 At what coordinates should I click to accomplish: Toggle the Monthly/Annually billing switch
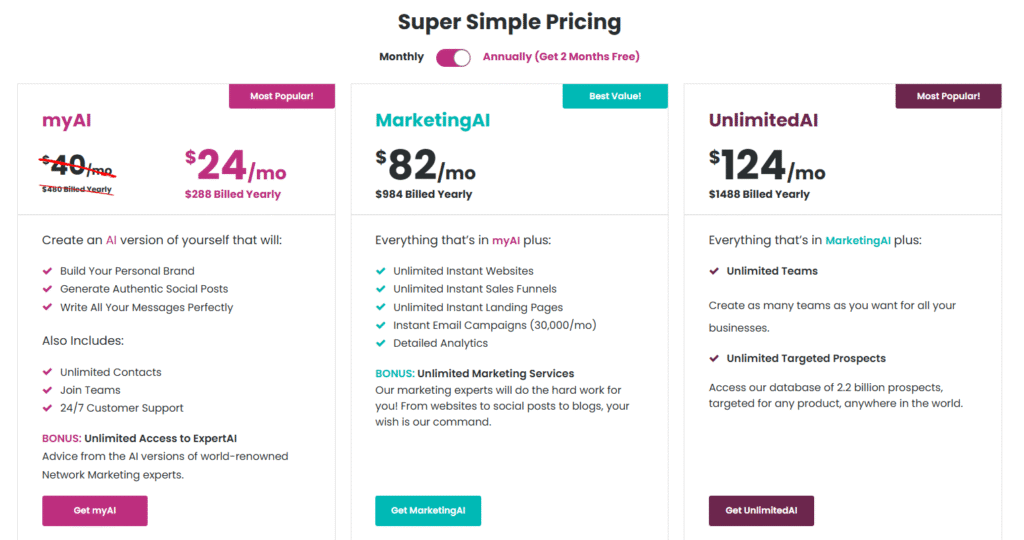pyautogui.click(x=453, y=57)
